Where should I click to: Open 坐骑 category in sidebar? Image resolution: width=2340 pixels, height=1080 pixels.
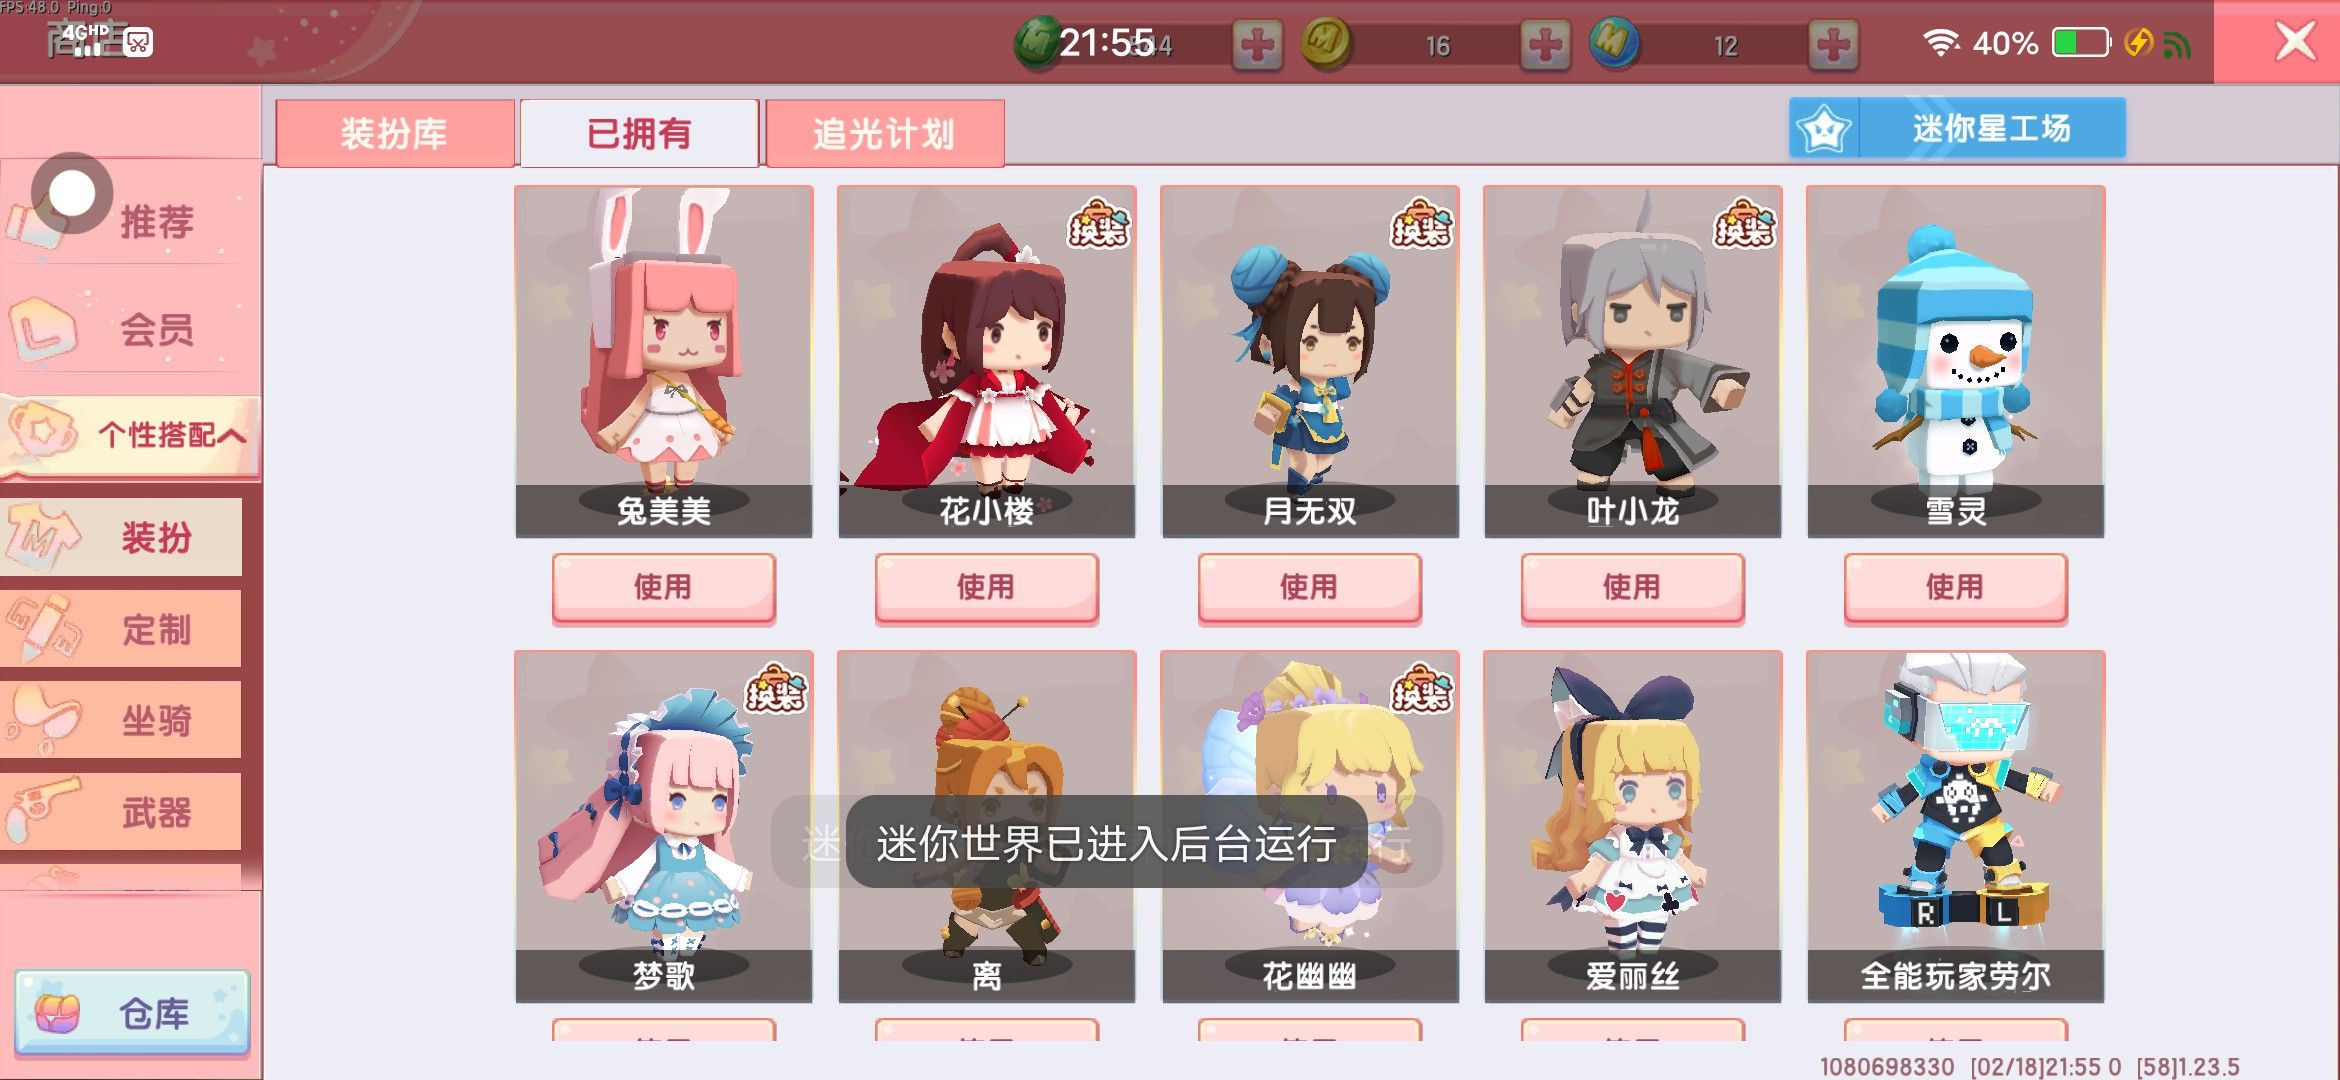click(121, 720)
